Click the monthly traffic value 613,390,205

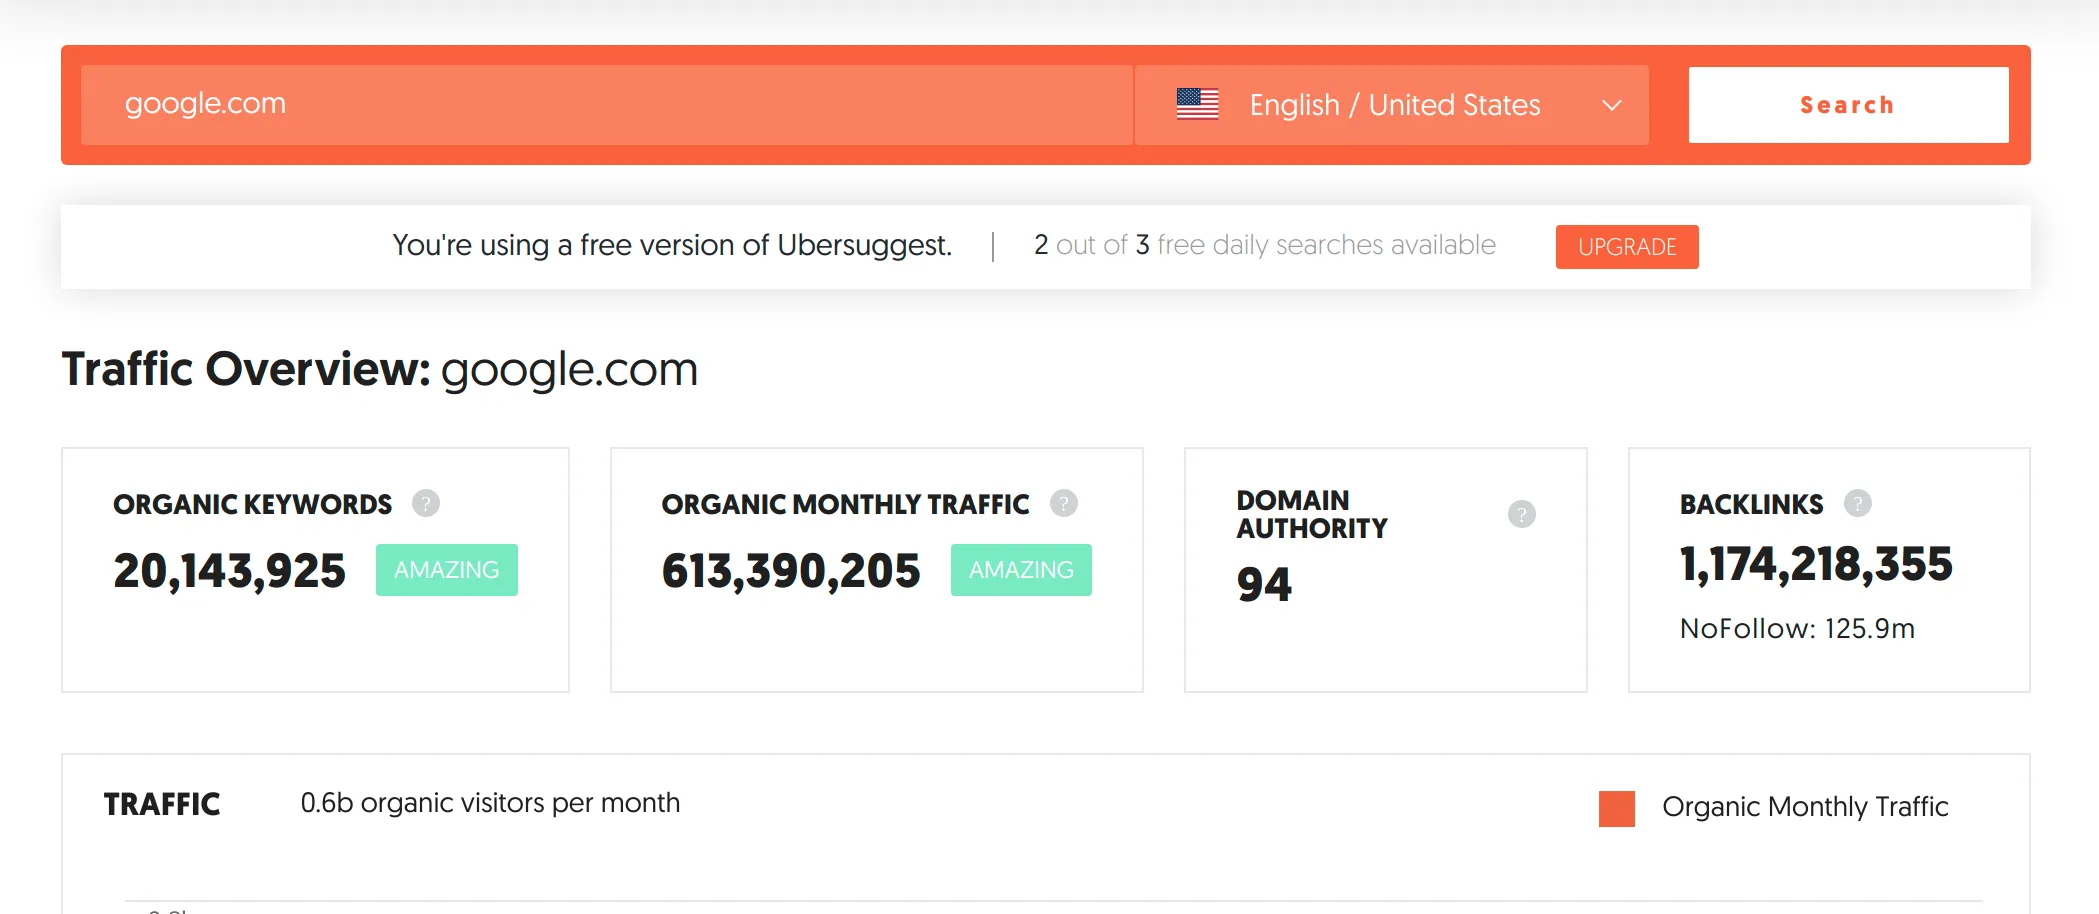(791, 571)
